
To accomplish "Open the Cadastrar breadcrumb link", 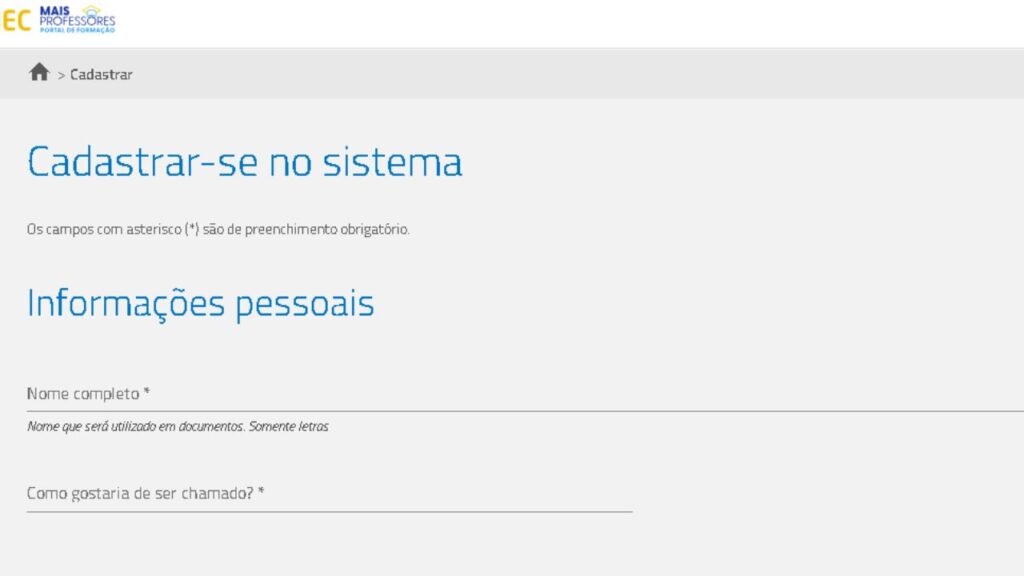I will click(x=101, y=75).
